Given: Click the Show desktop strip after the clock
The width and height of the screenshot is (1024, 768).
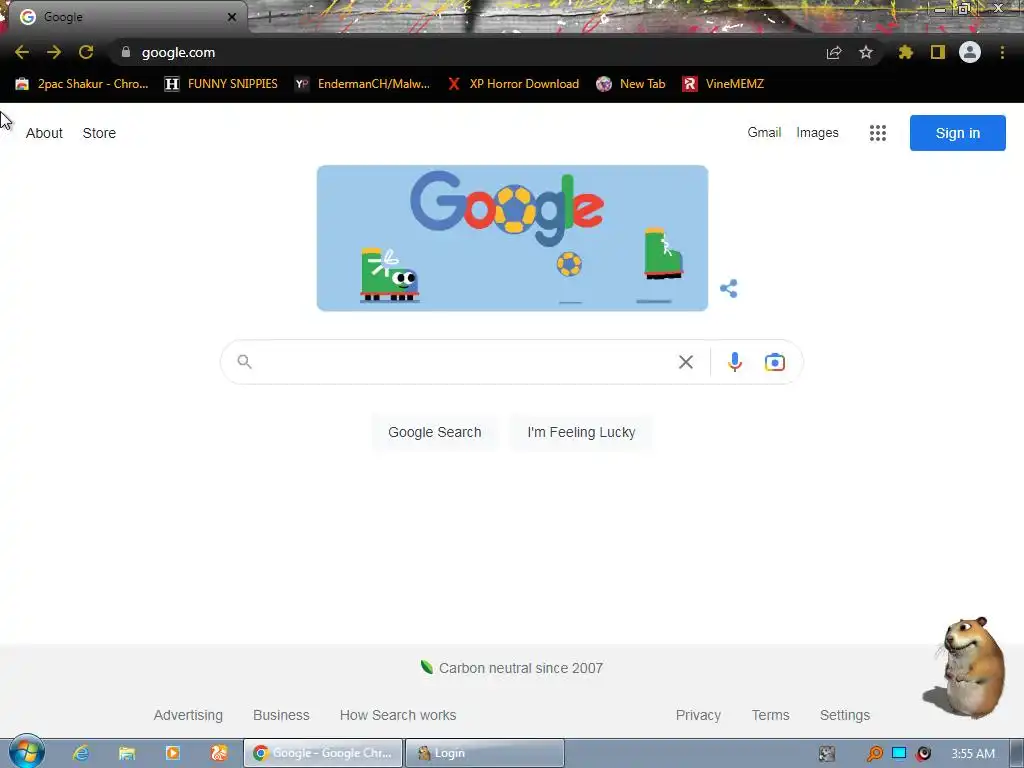Looking at the screenshot, I should 1017,753.
